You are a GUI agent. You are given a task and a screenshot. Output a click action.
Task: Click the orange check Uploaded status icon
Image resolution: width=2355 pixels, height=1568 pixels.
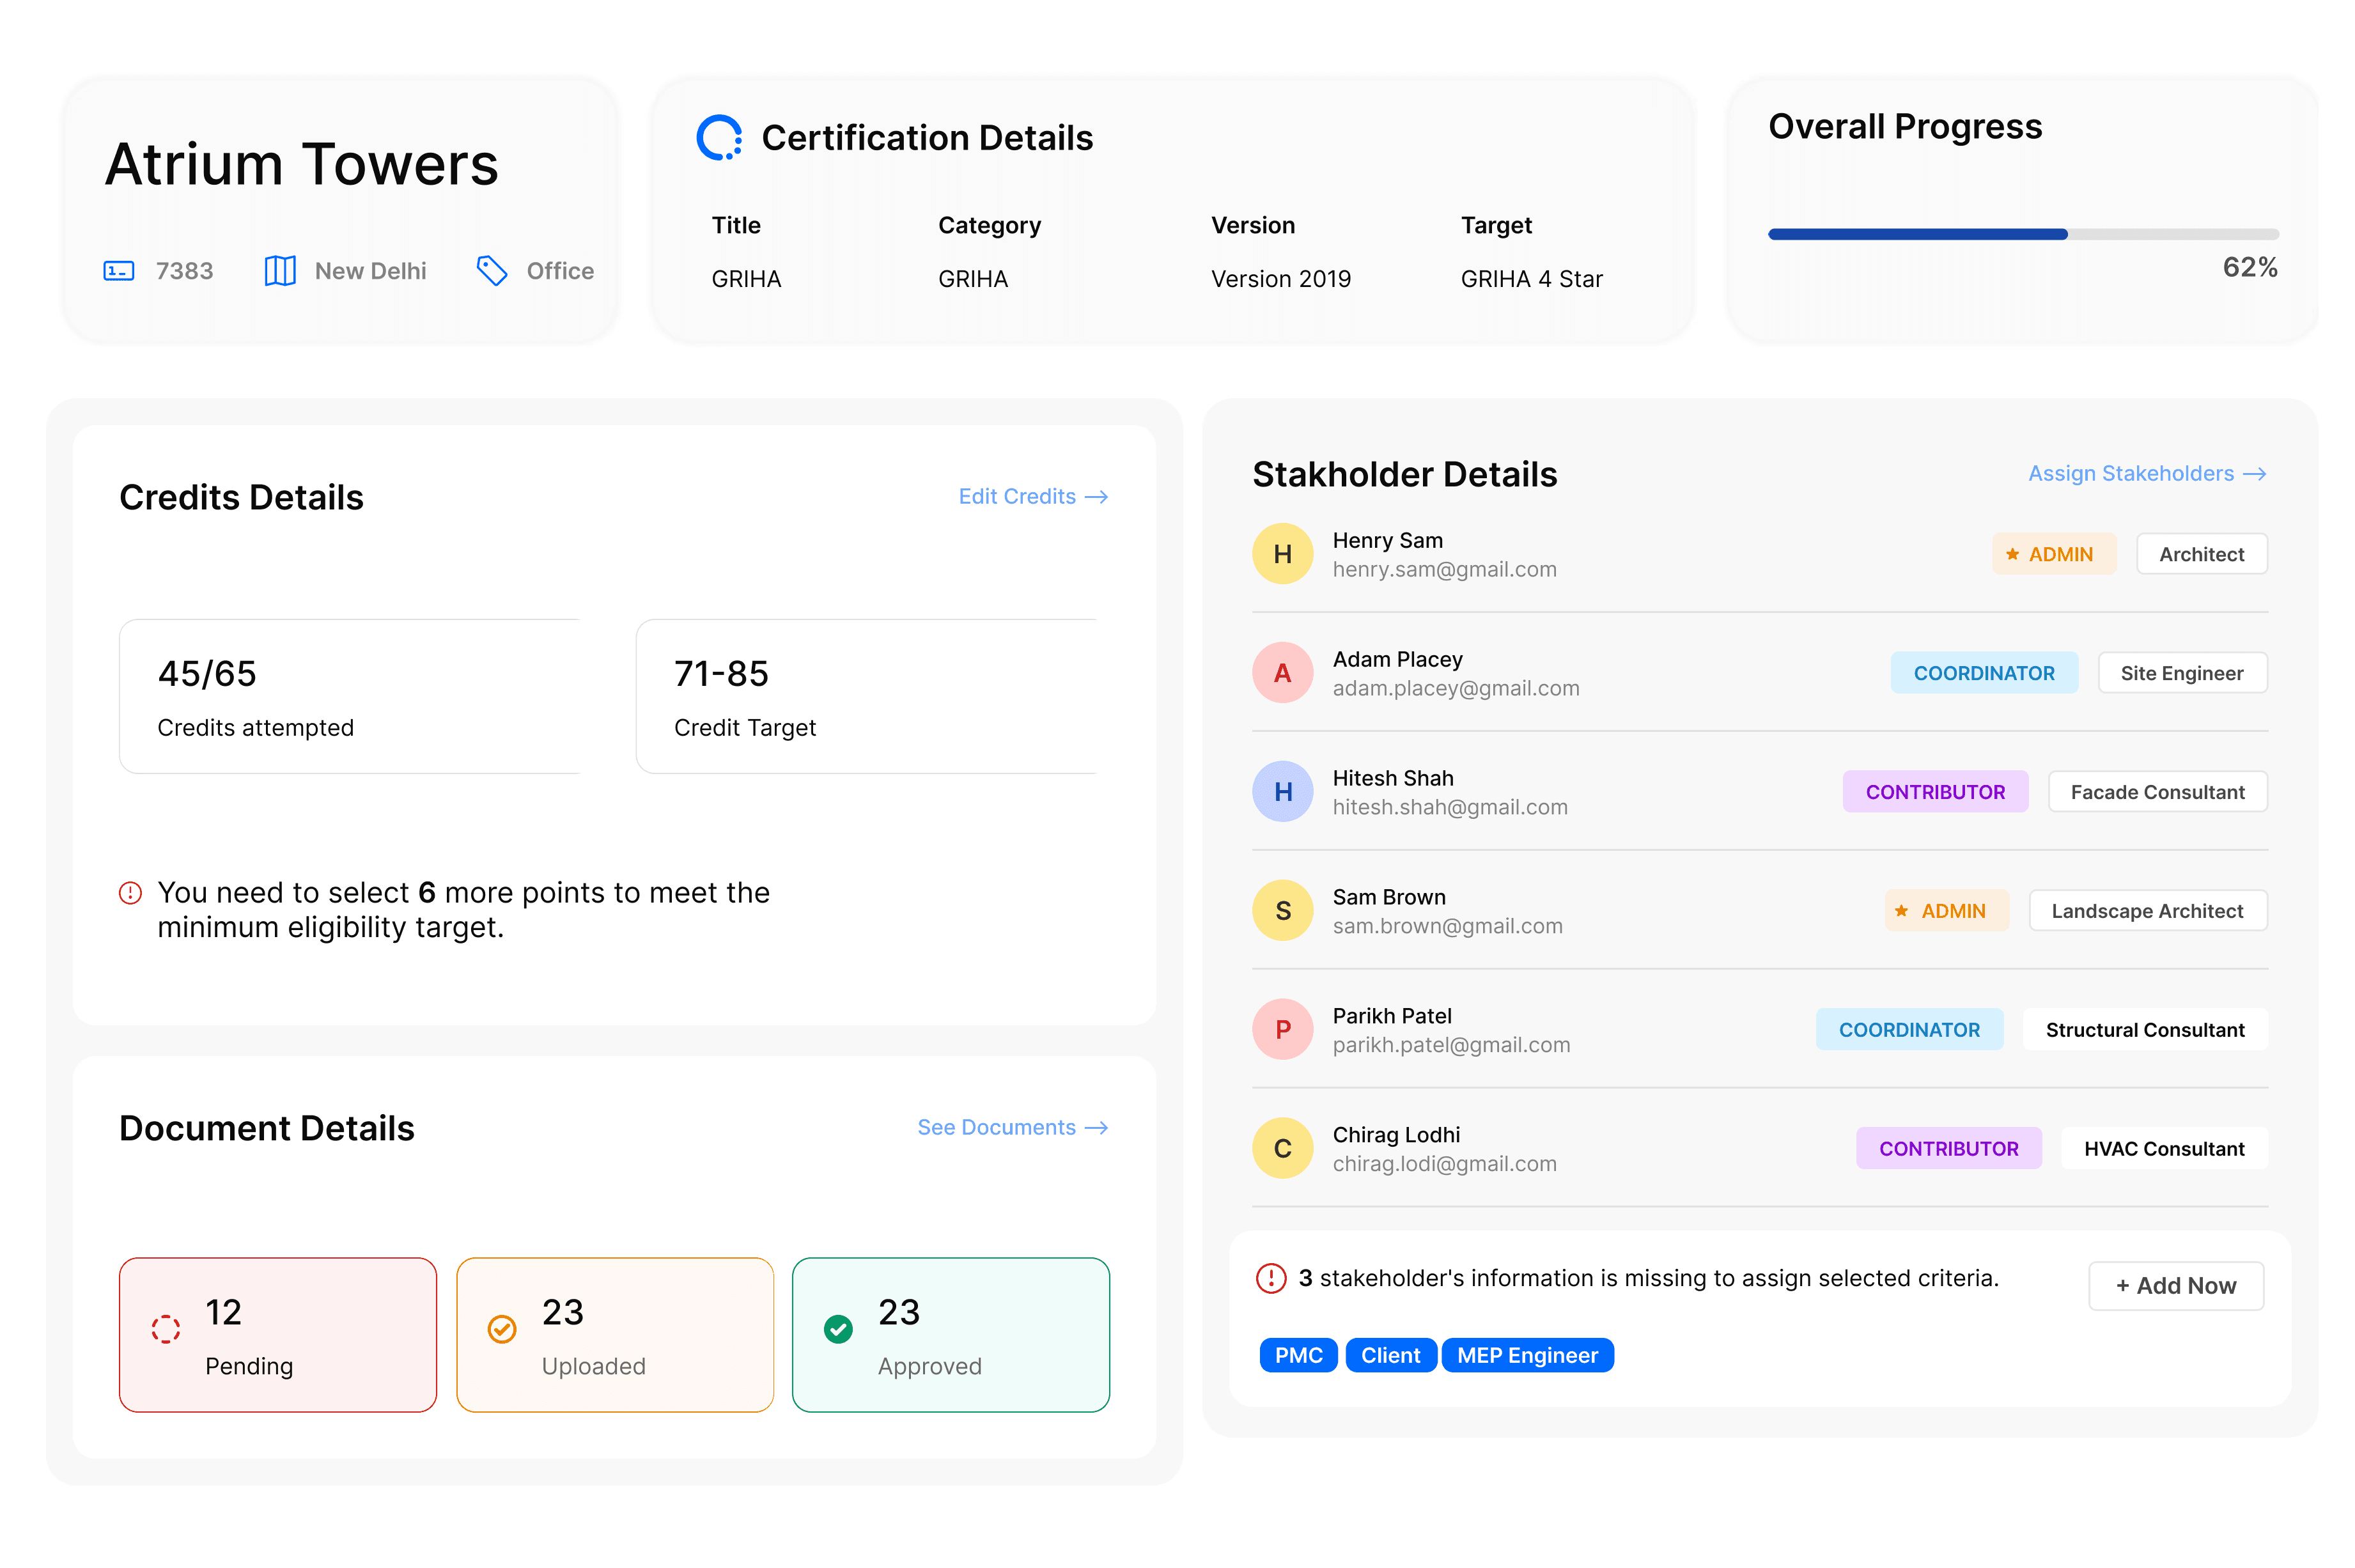(501, 1328)
